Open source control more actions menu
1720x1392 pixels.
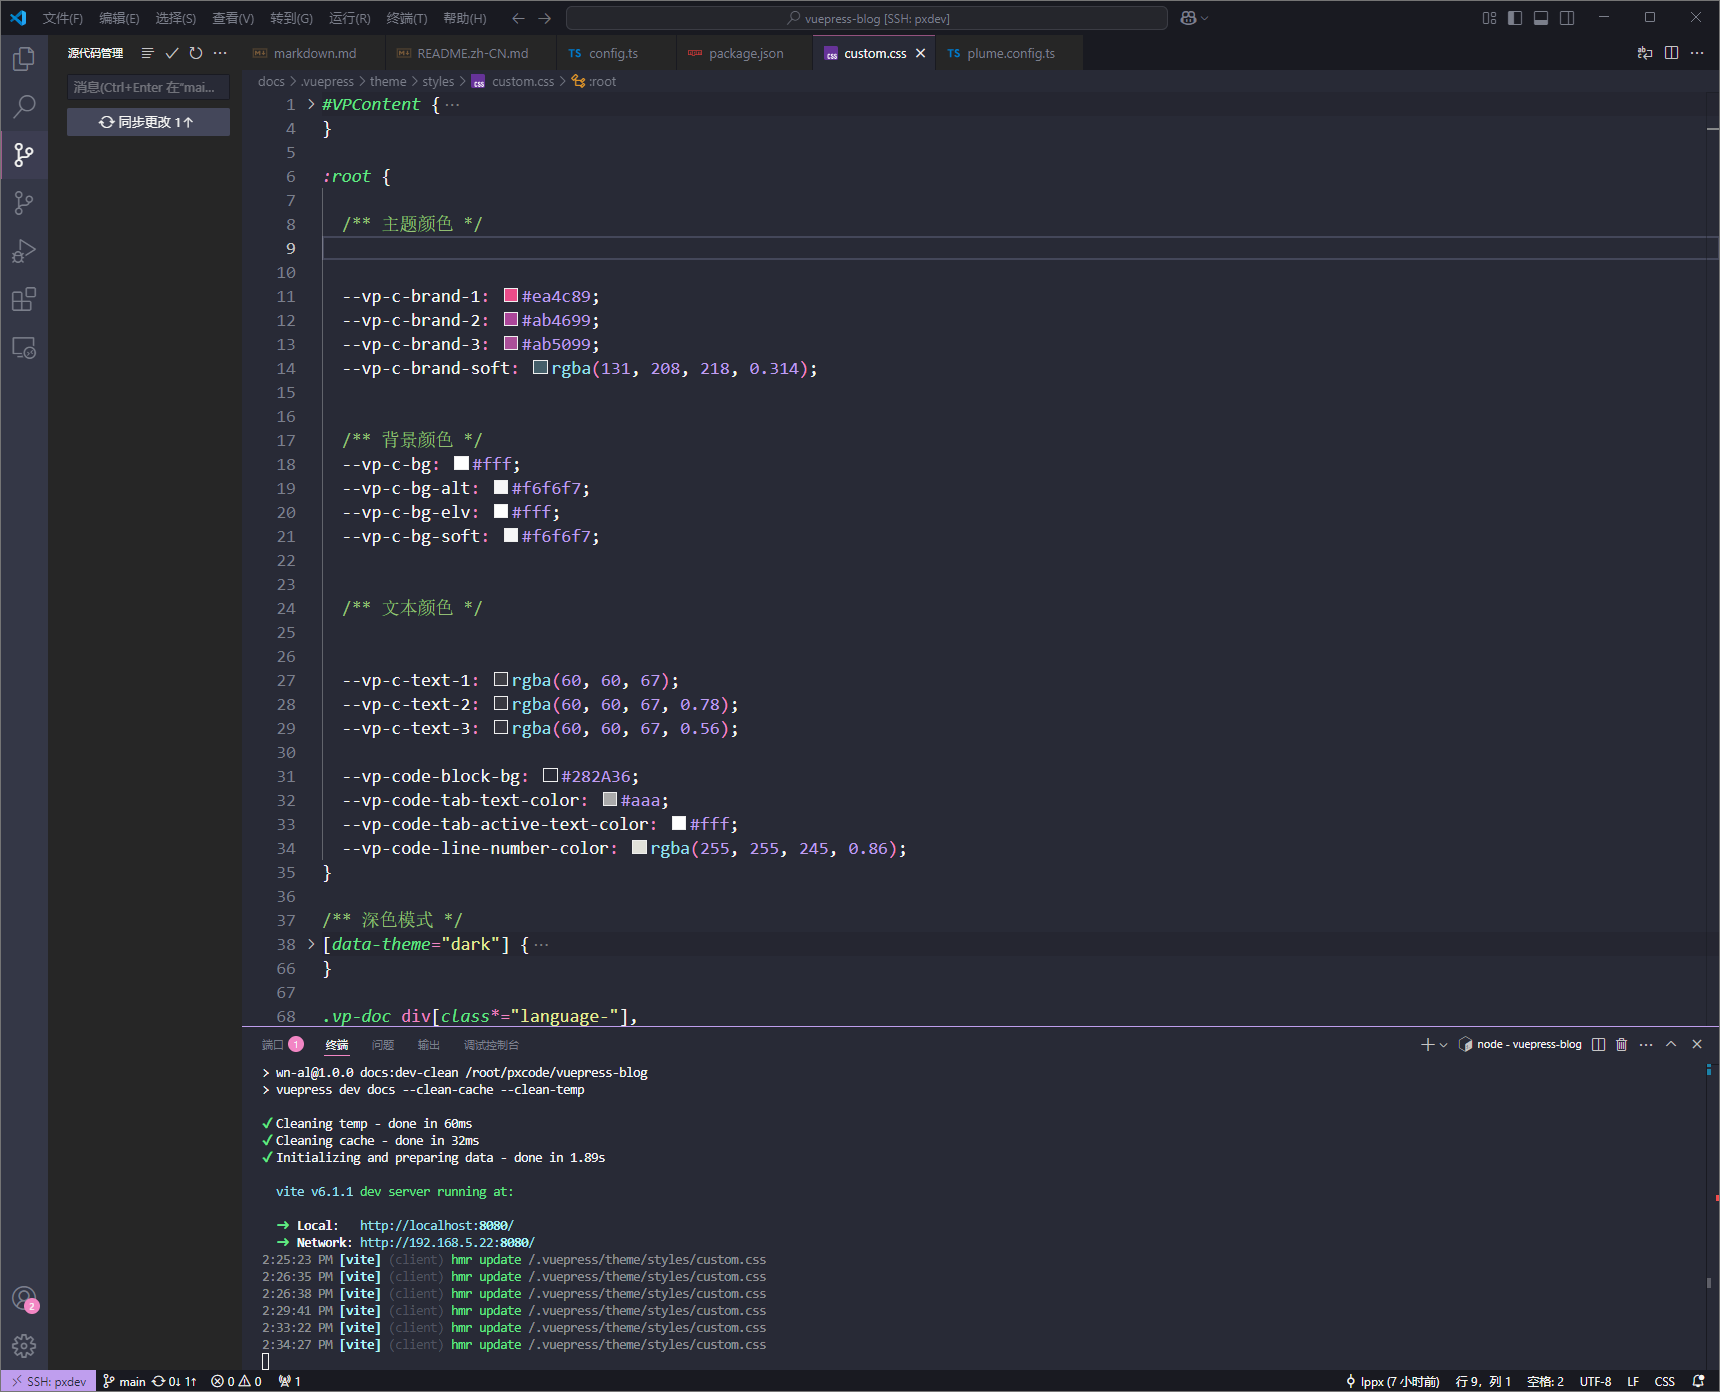pyautogui.click(x=220, y=53)
